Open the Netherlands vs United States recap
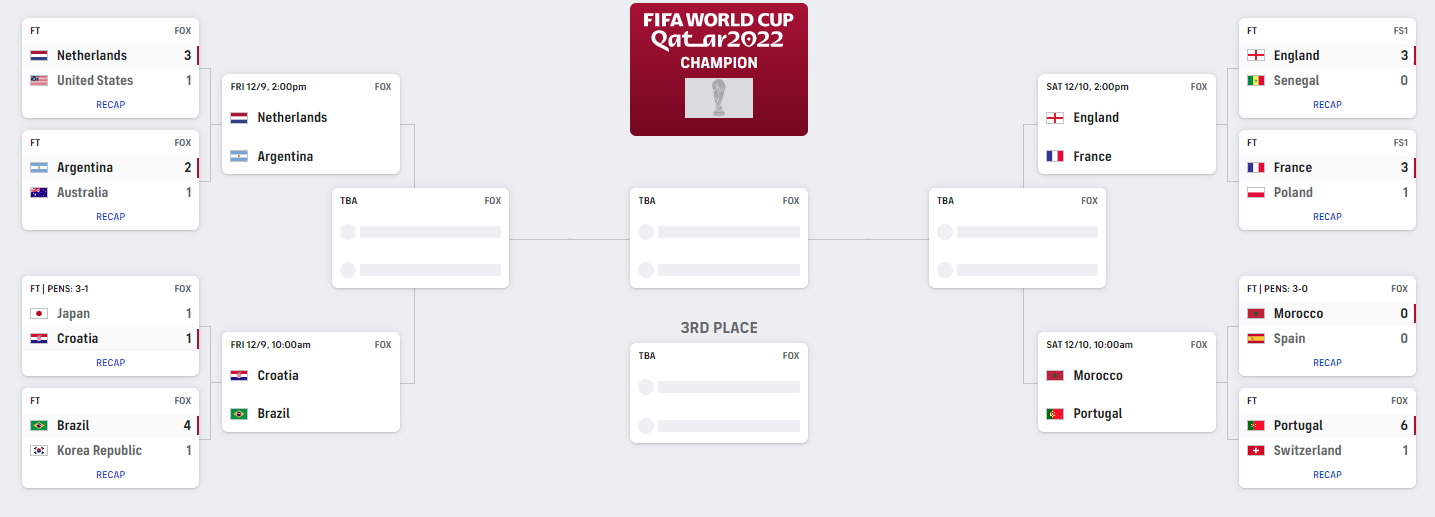1435x517 pixels. [111, 105]
